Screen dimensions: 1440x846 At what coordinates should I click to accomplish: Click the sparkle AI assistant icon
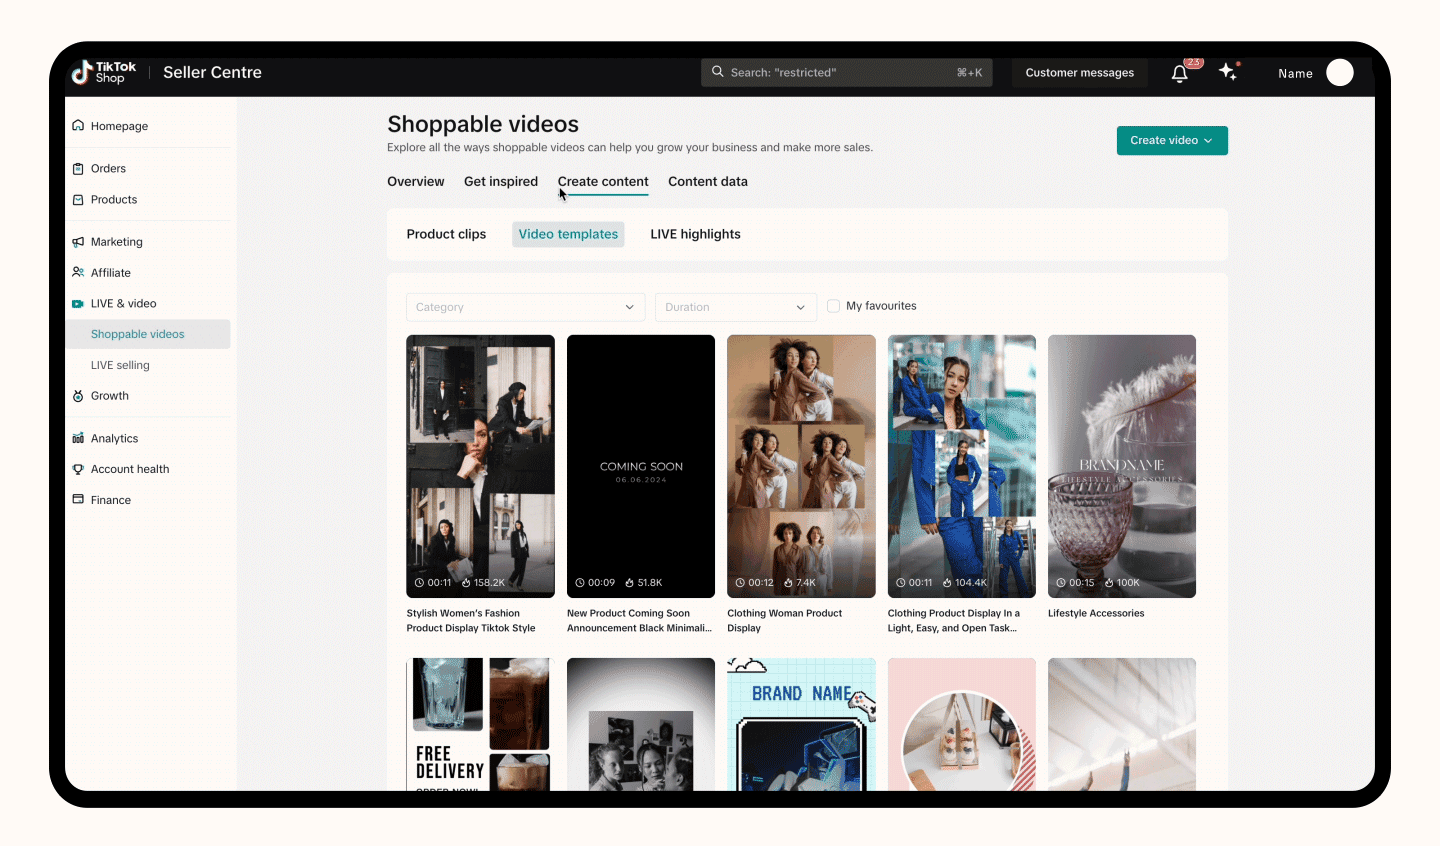click(x=1229, y=72)
